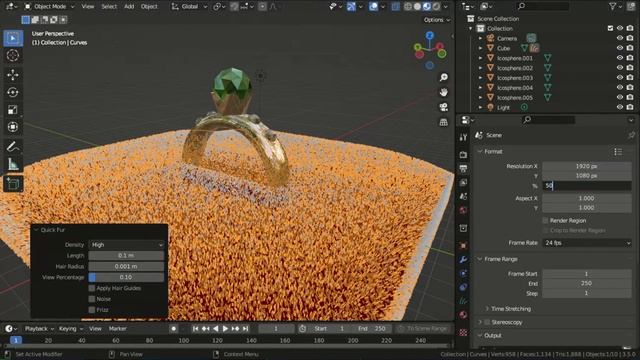The height and width of the screenshot is (360, 640).
Task: Click the Z axis on navigation gizmo
Action: tap(429, 36)
